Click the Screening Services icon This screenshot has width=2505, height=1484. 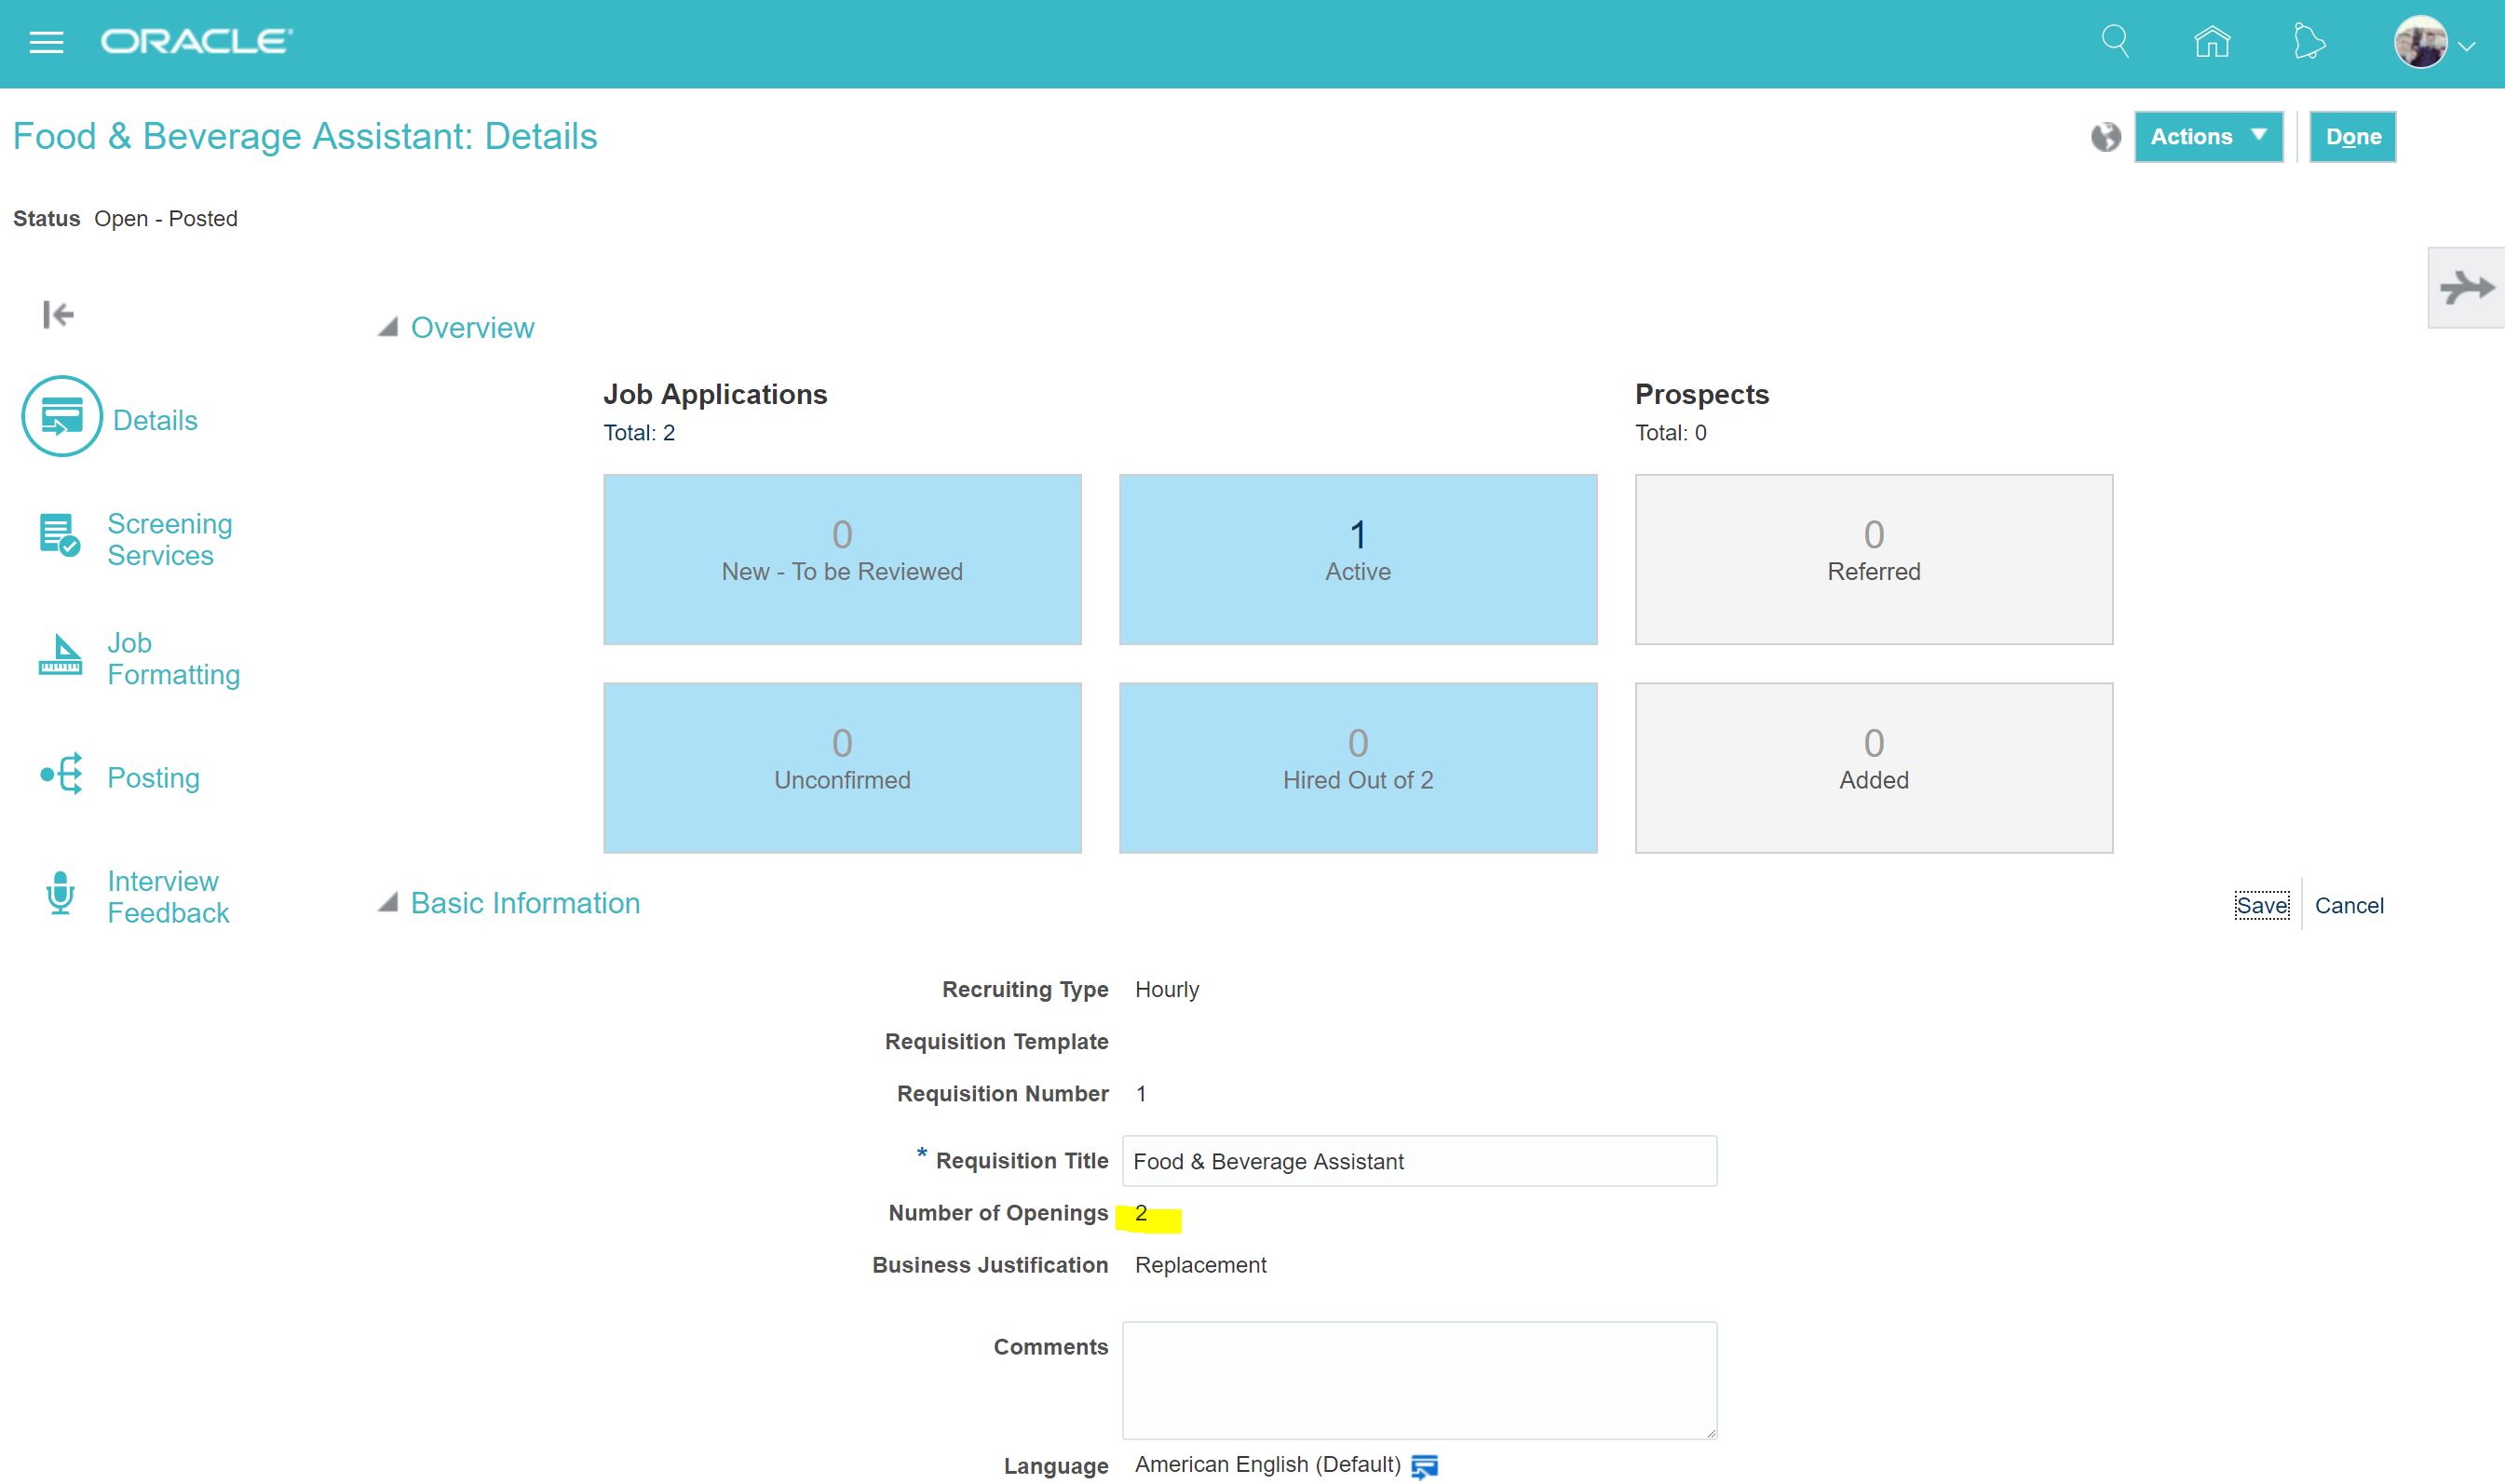59,535
